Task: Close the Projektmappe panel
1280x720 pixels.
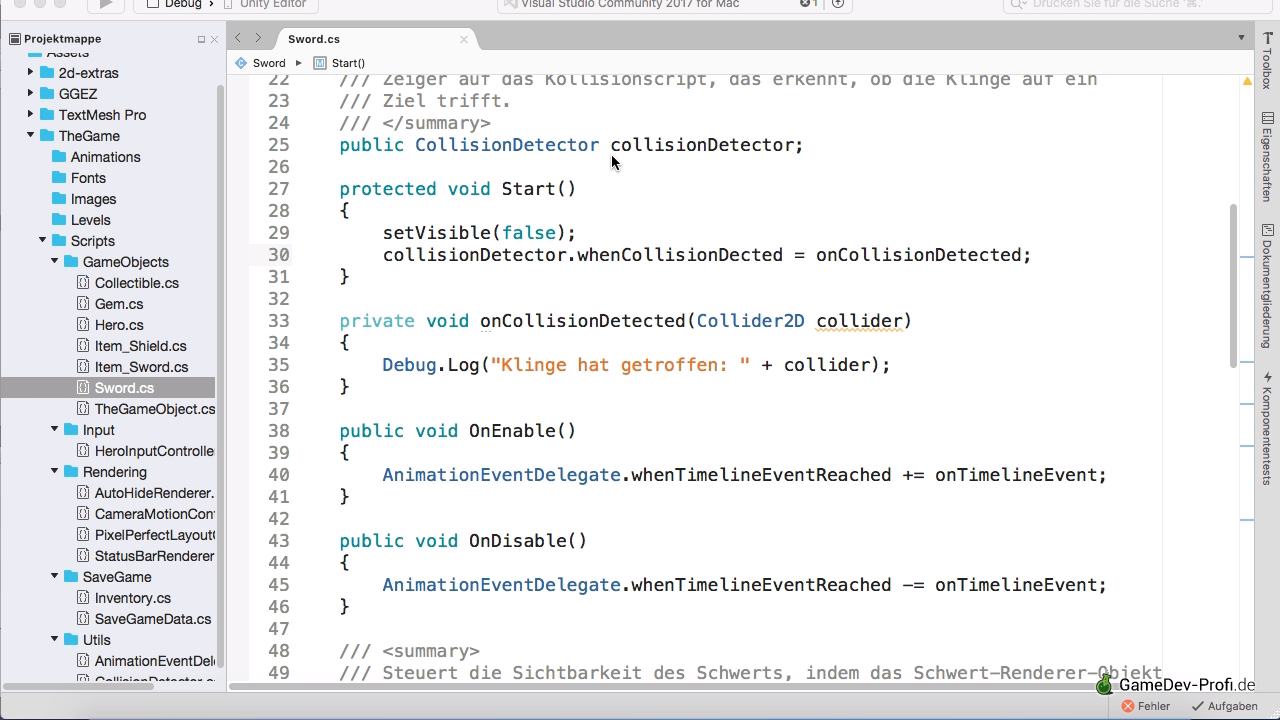Action: pyautogui.click(x=214, y=39)
